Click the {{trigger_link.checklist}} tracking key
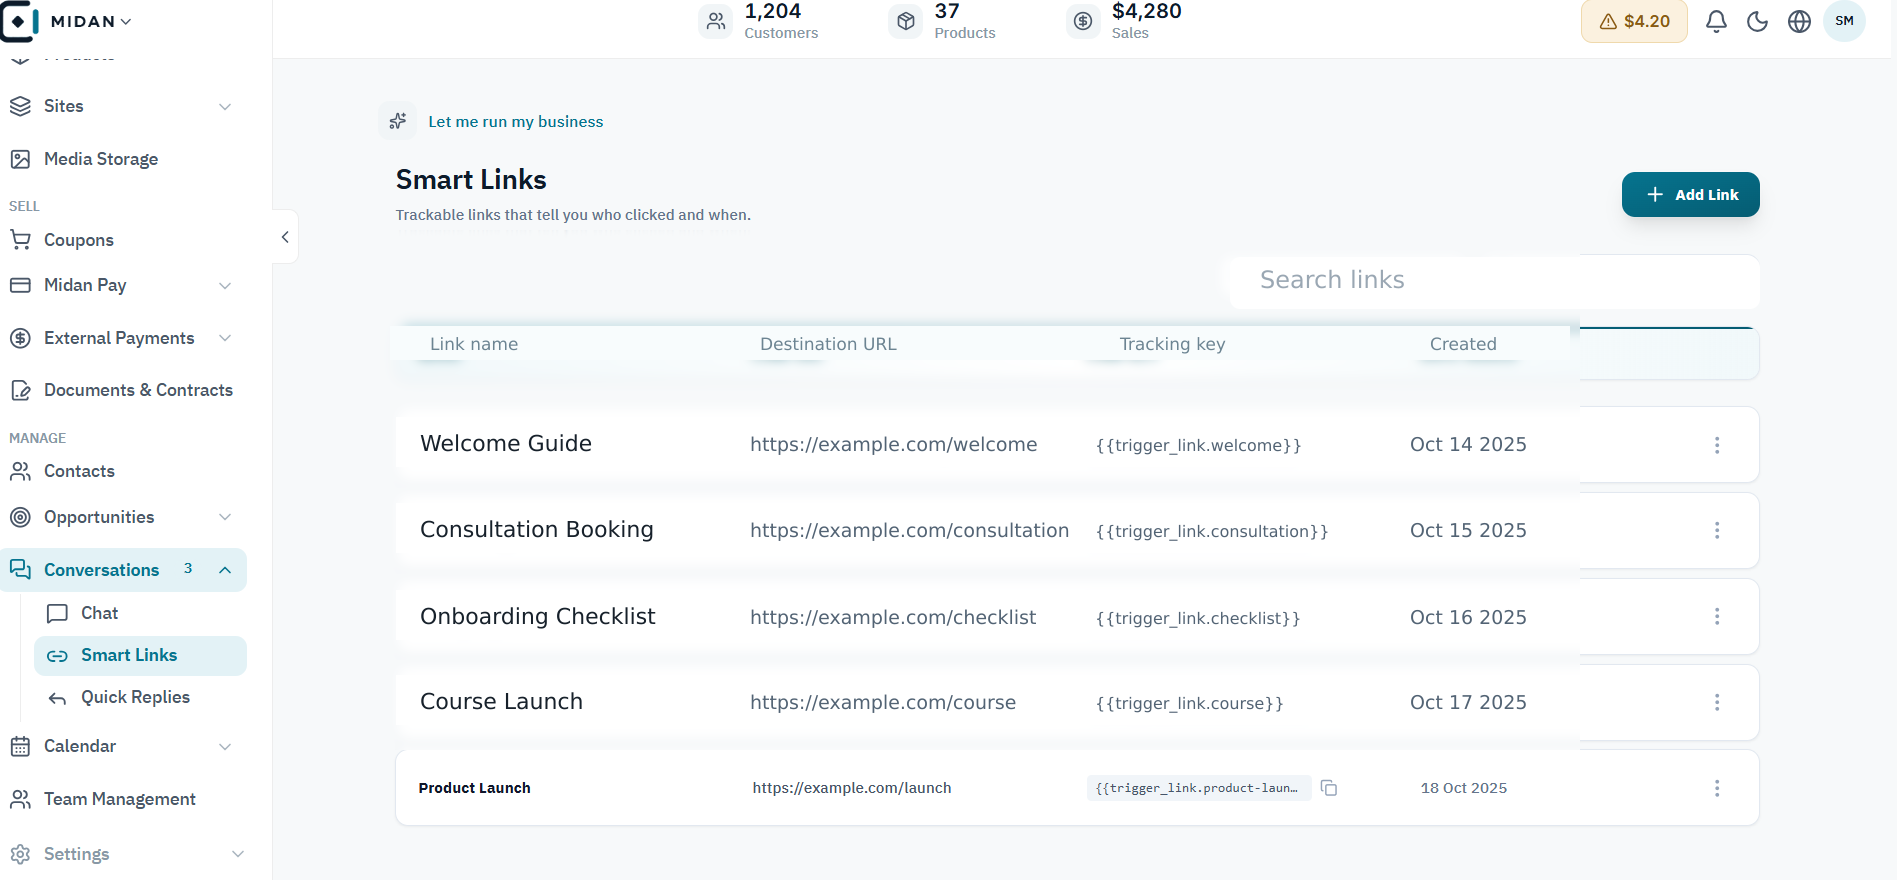Screen dimensions: 1897x880 pyautogui.click(x=1198, y=618)
